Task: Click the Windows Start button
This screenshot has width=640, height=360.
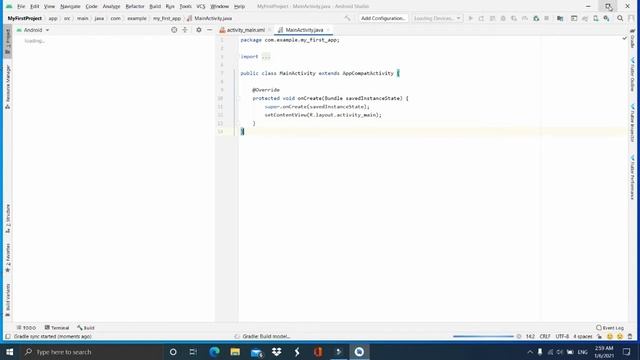Action: point(9,352)
